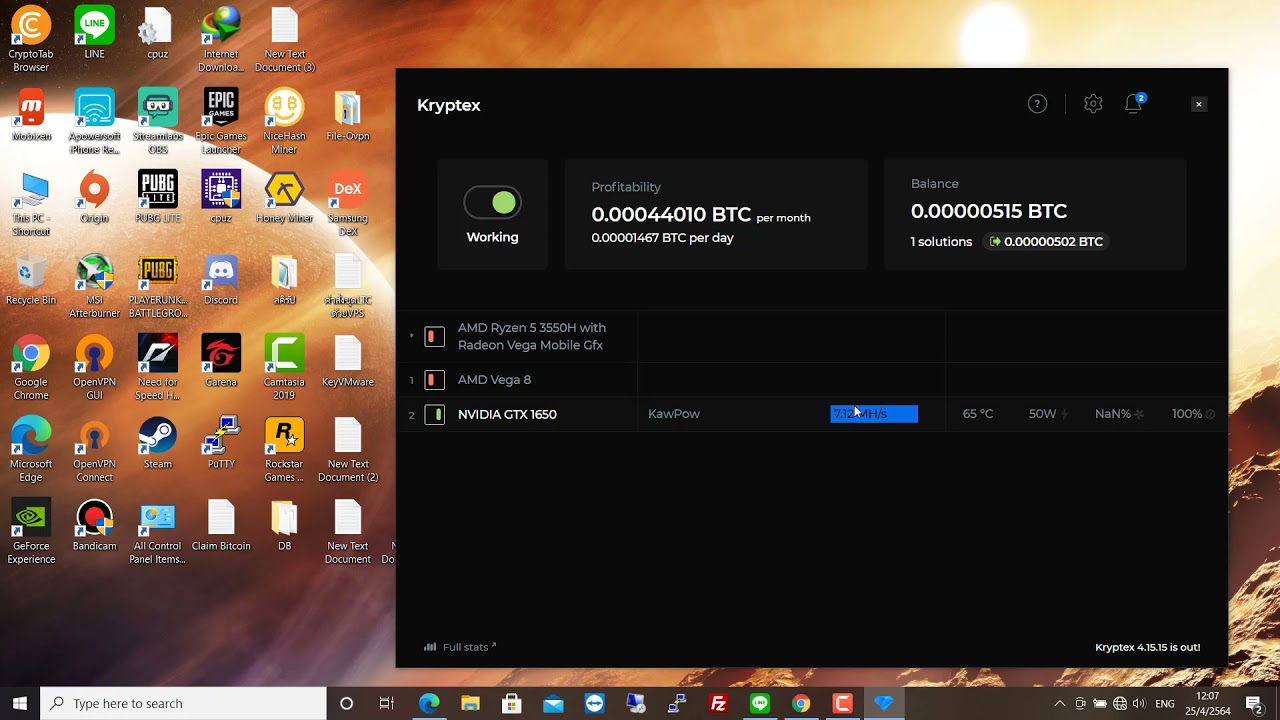The height and width of the screenshot is (720, 1280).
Task: Show hidden system tray icons
Action: 1060,703
